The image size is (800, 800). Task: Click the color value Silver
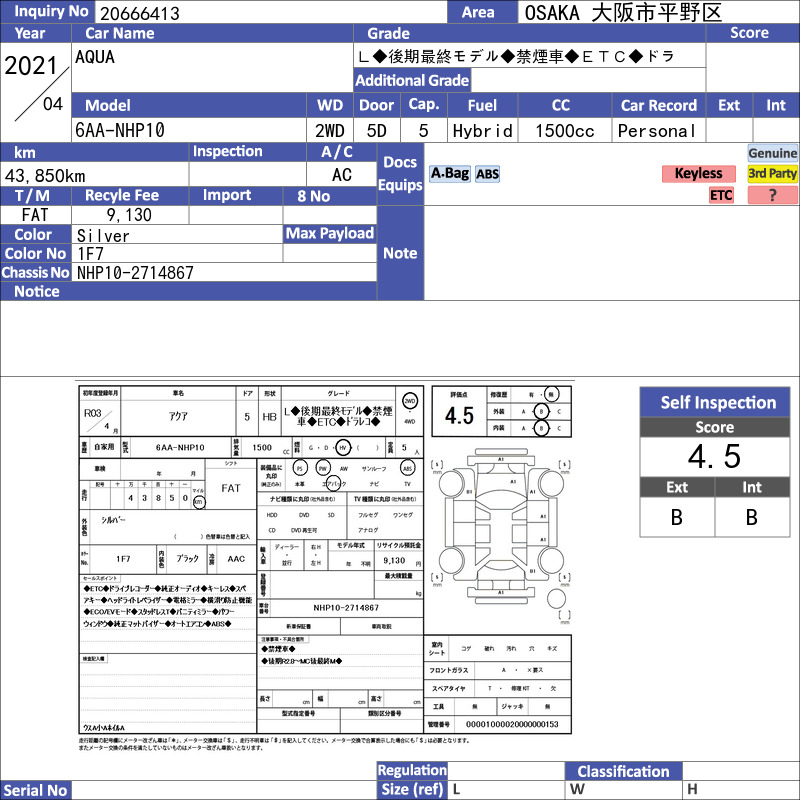(103, 236)
